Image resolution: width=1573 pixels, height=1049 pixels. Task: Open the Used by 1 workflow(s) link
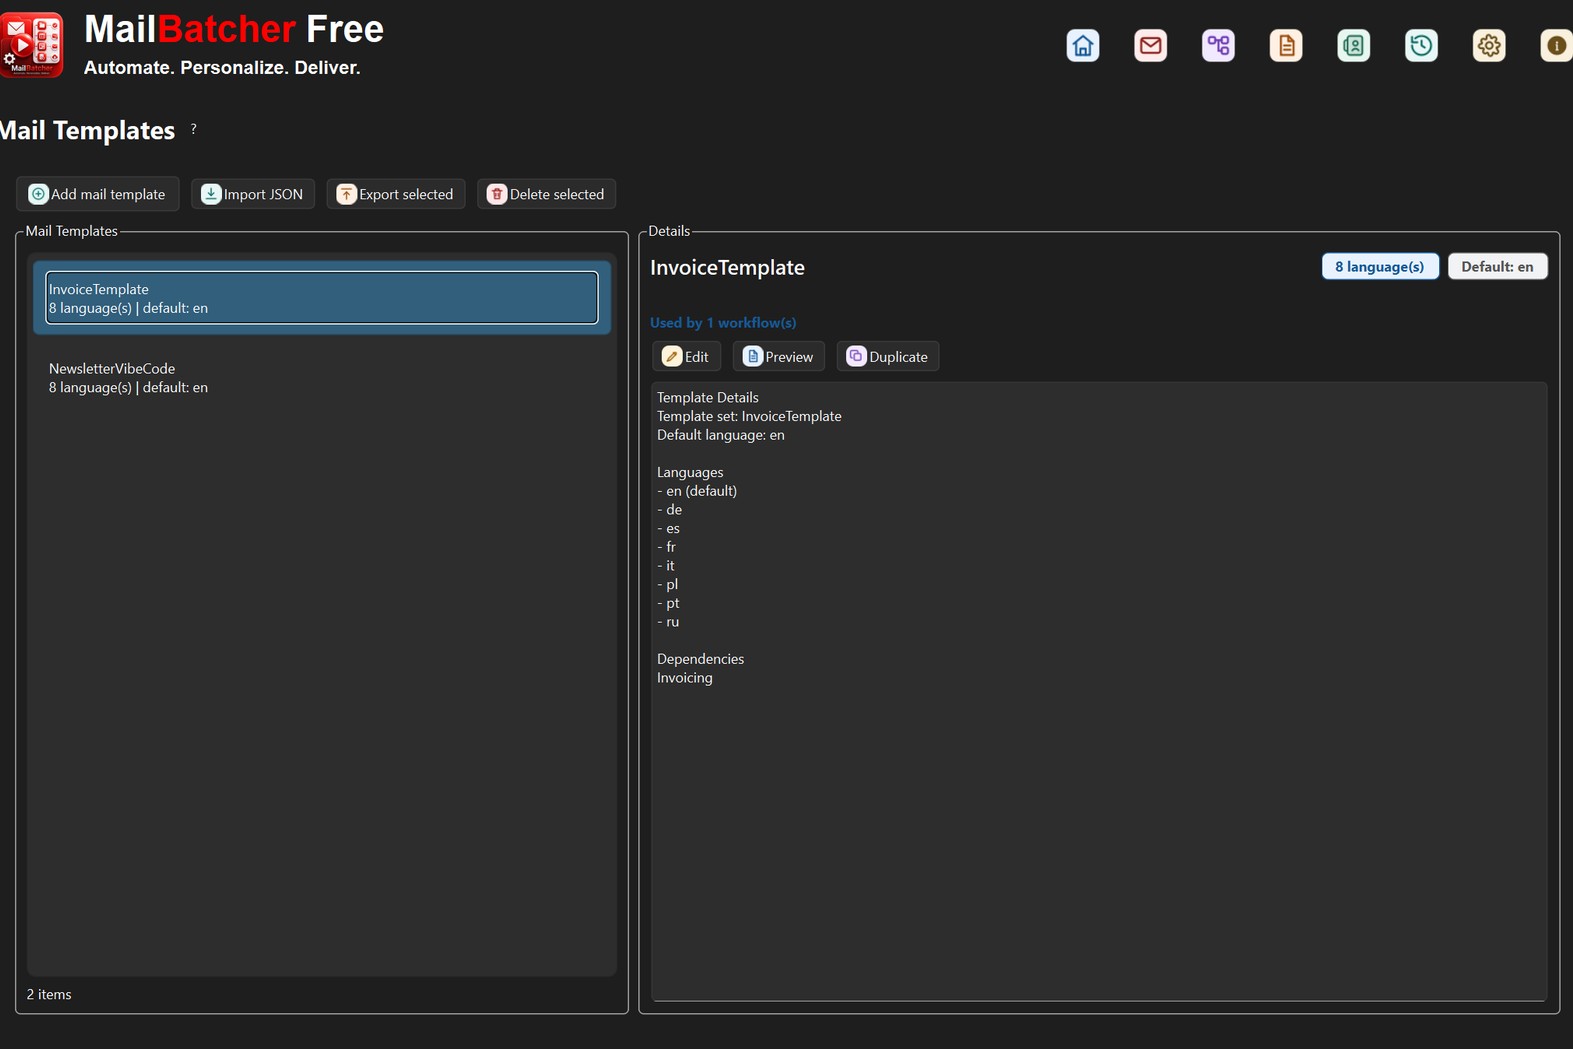(x=723, y=323)
